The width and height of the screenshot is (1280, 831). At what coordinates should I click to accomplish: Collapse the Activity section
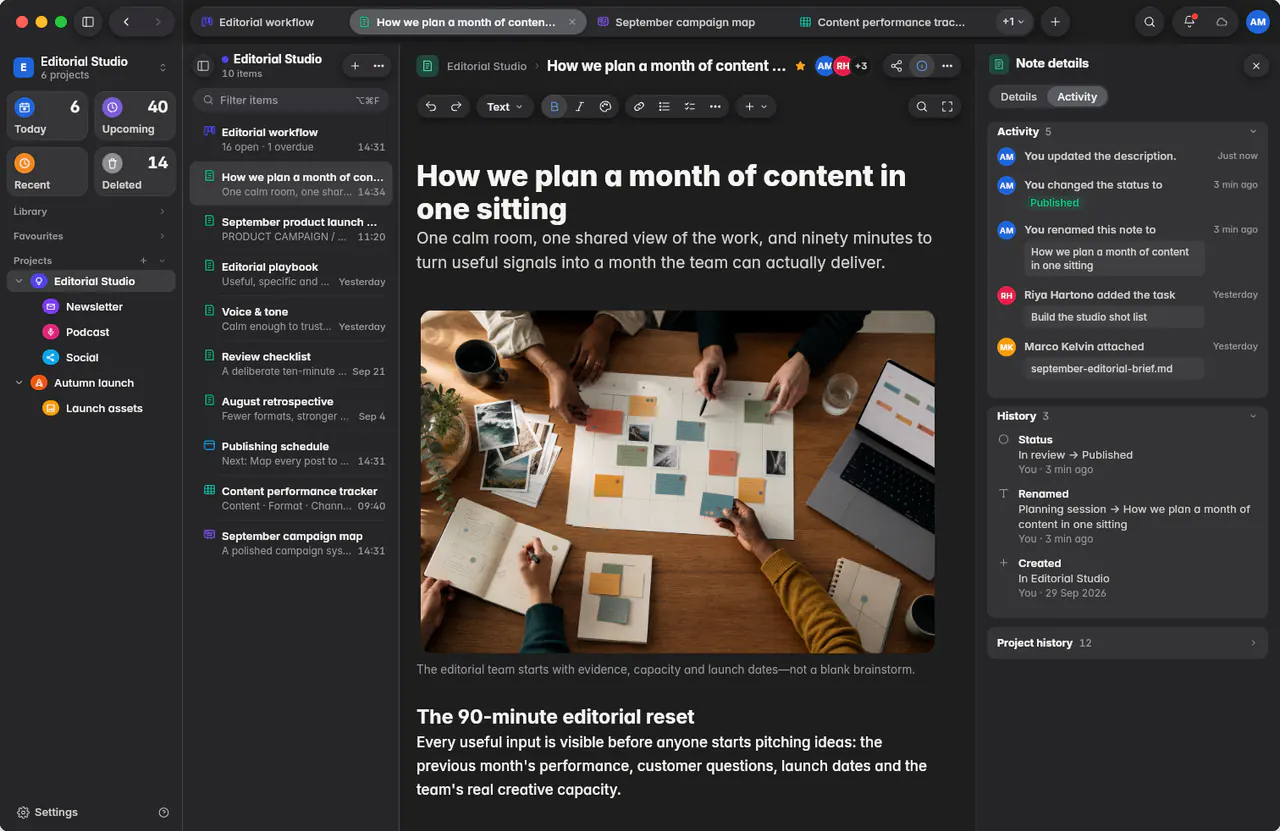click(1253, 132)
